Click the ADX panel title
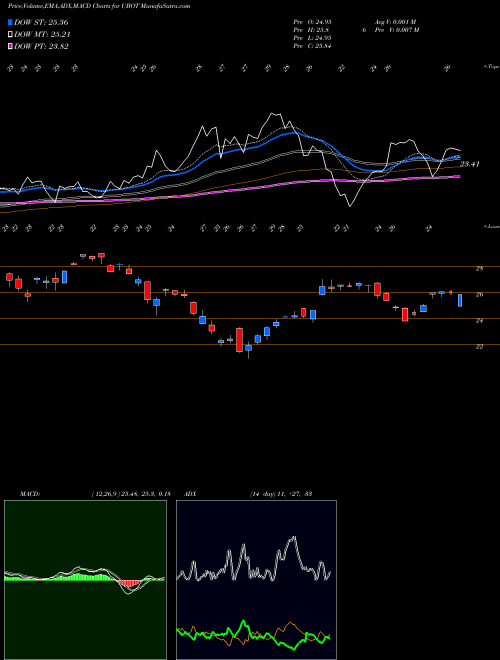 191,494
